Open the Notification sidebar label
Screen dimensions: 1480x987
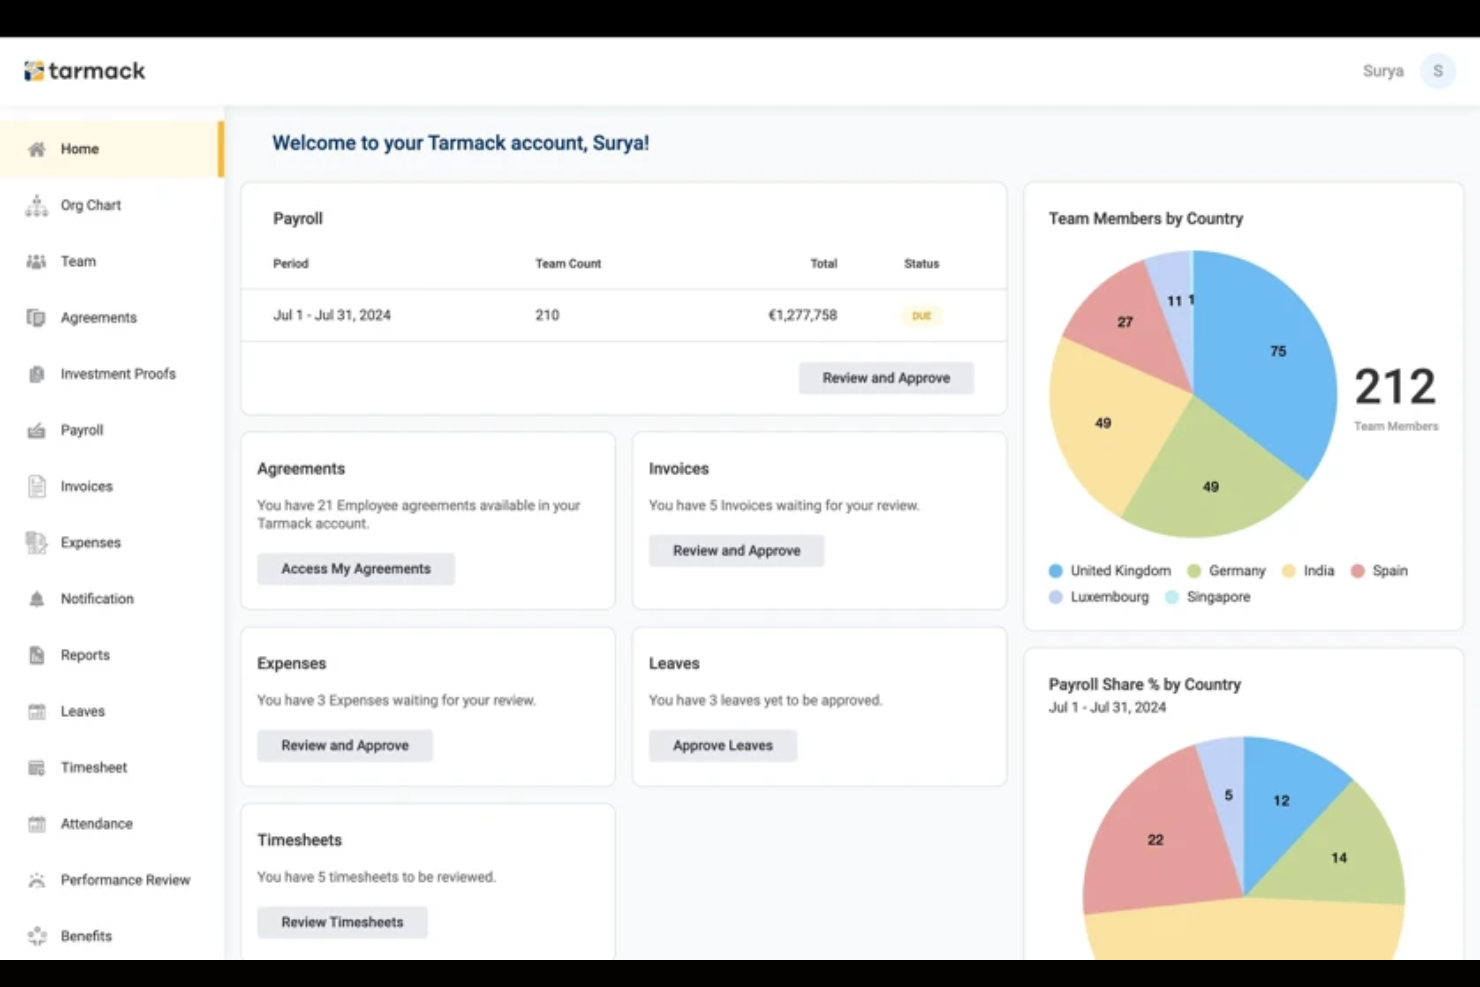[97, 599]
